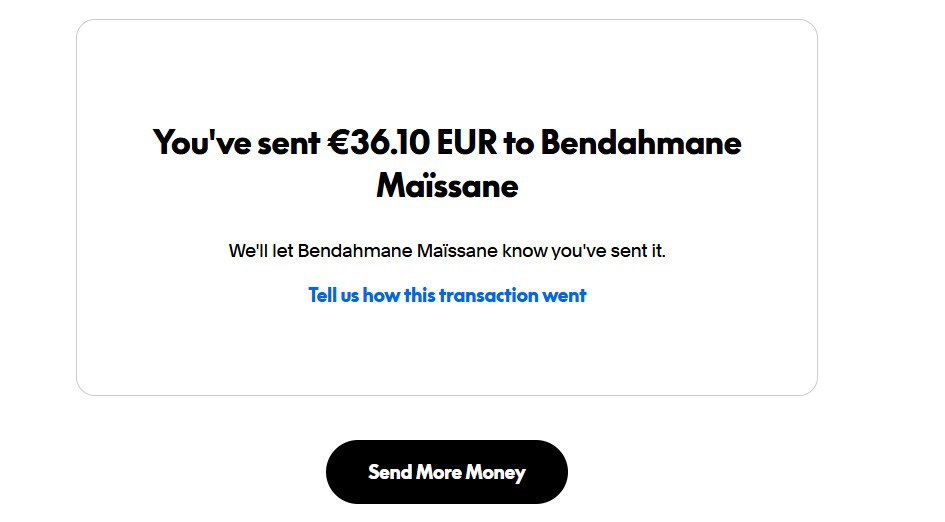Viewport: 945px width, 522px height.
Task: Click the word 'to' before the recipient name
Action: [519, 143]
